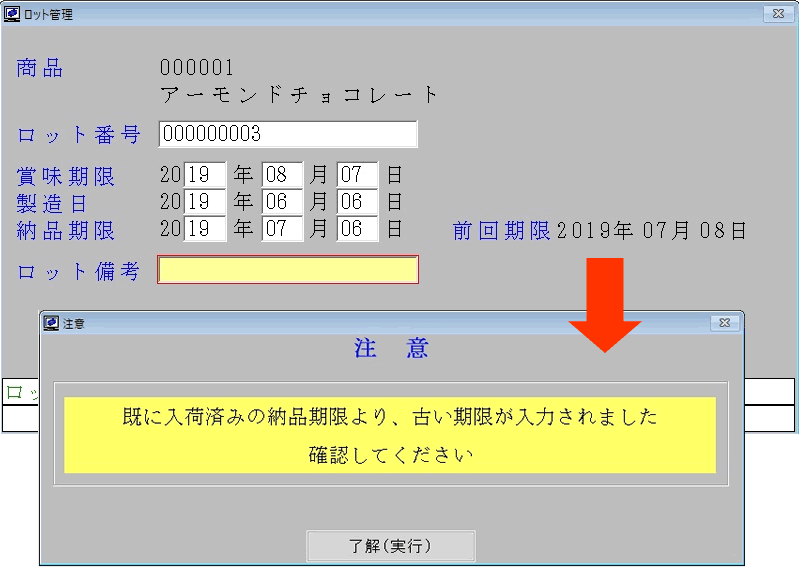Click the yellow warning message panel
Image resolution: width=799 pixels, height=567 pixels.
(390, 435)
